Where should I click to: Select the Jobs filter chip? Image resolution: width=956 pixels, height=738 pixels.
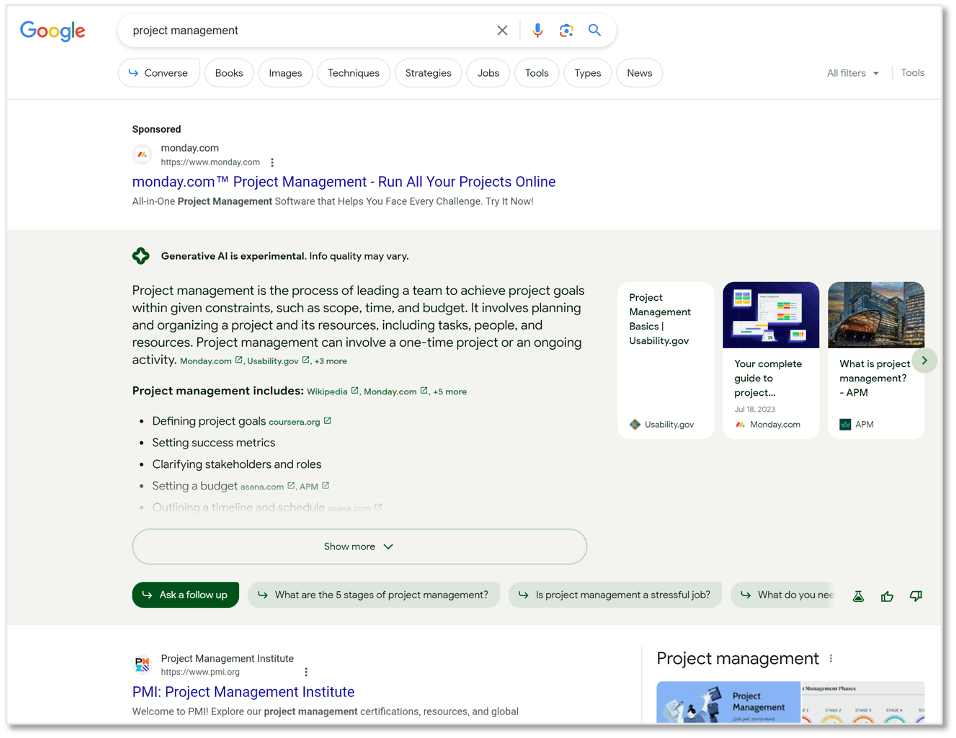pos(488,73)
